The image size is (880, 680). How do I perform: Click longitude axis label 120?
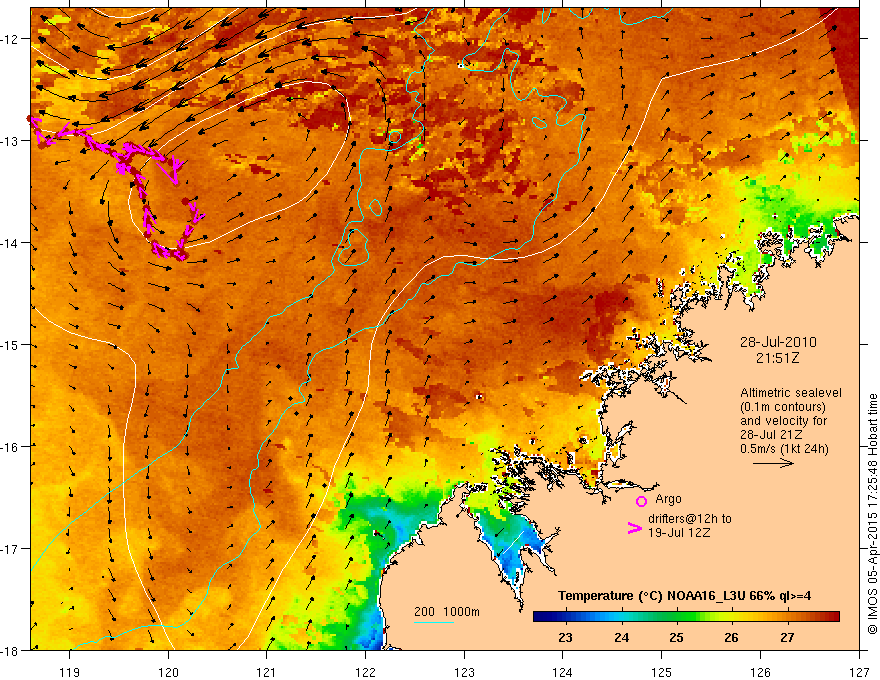coord(168,672)
